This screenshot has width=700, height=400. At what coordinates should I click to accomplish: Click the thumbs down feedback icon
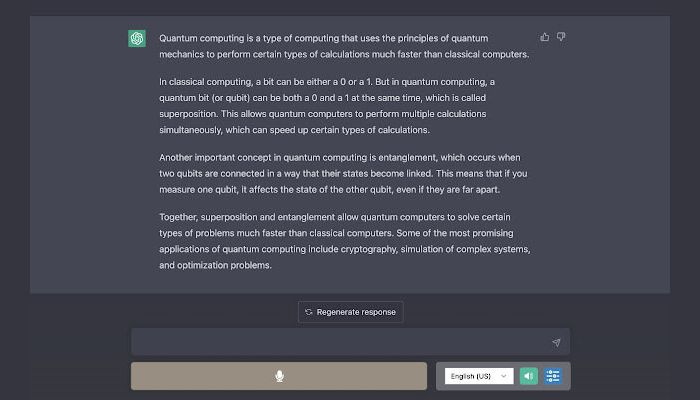[561, 37]
